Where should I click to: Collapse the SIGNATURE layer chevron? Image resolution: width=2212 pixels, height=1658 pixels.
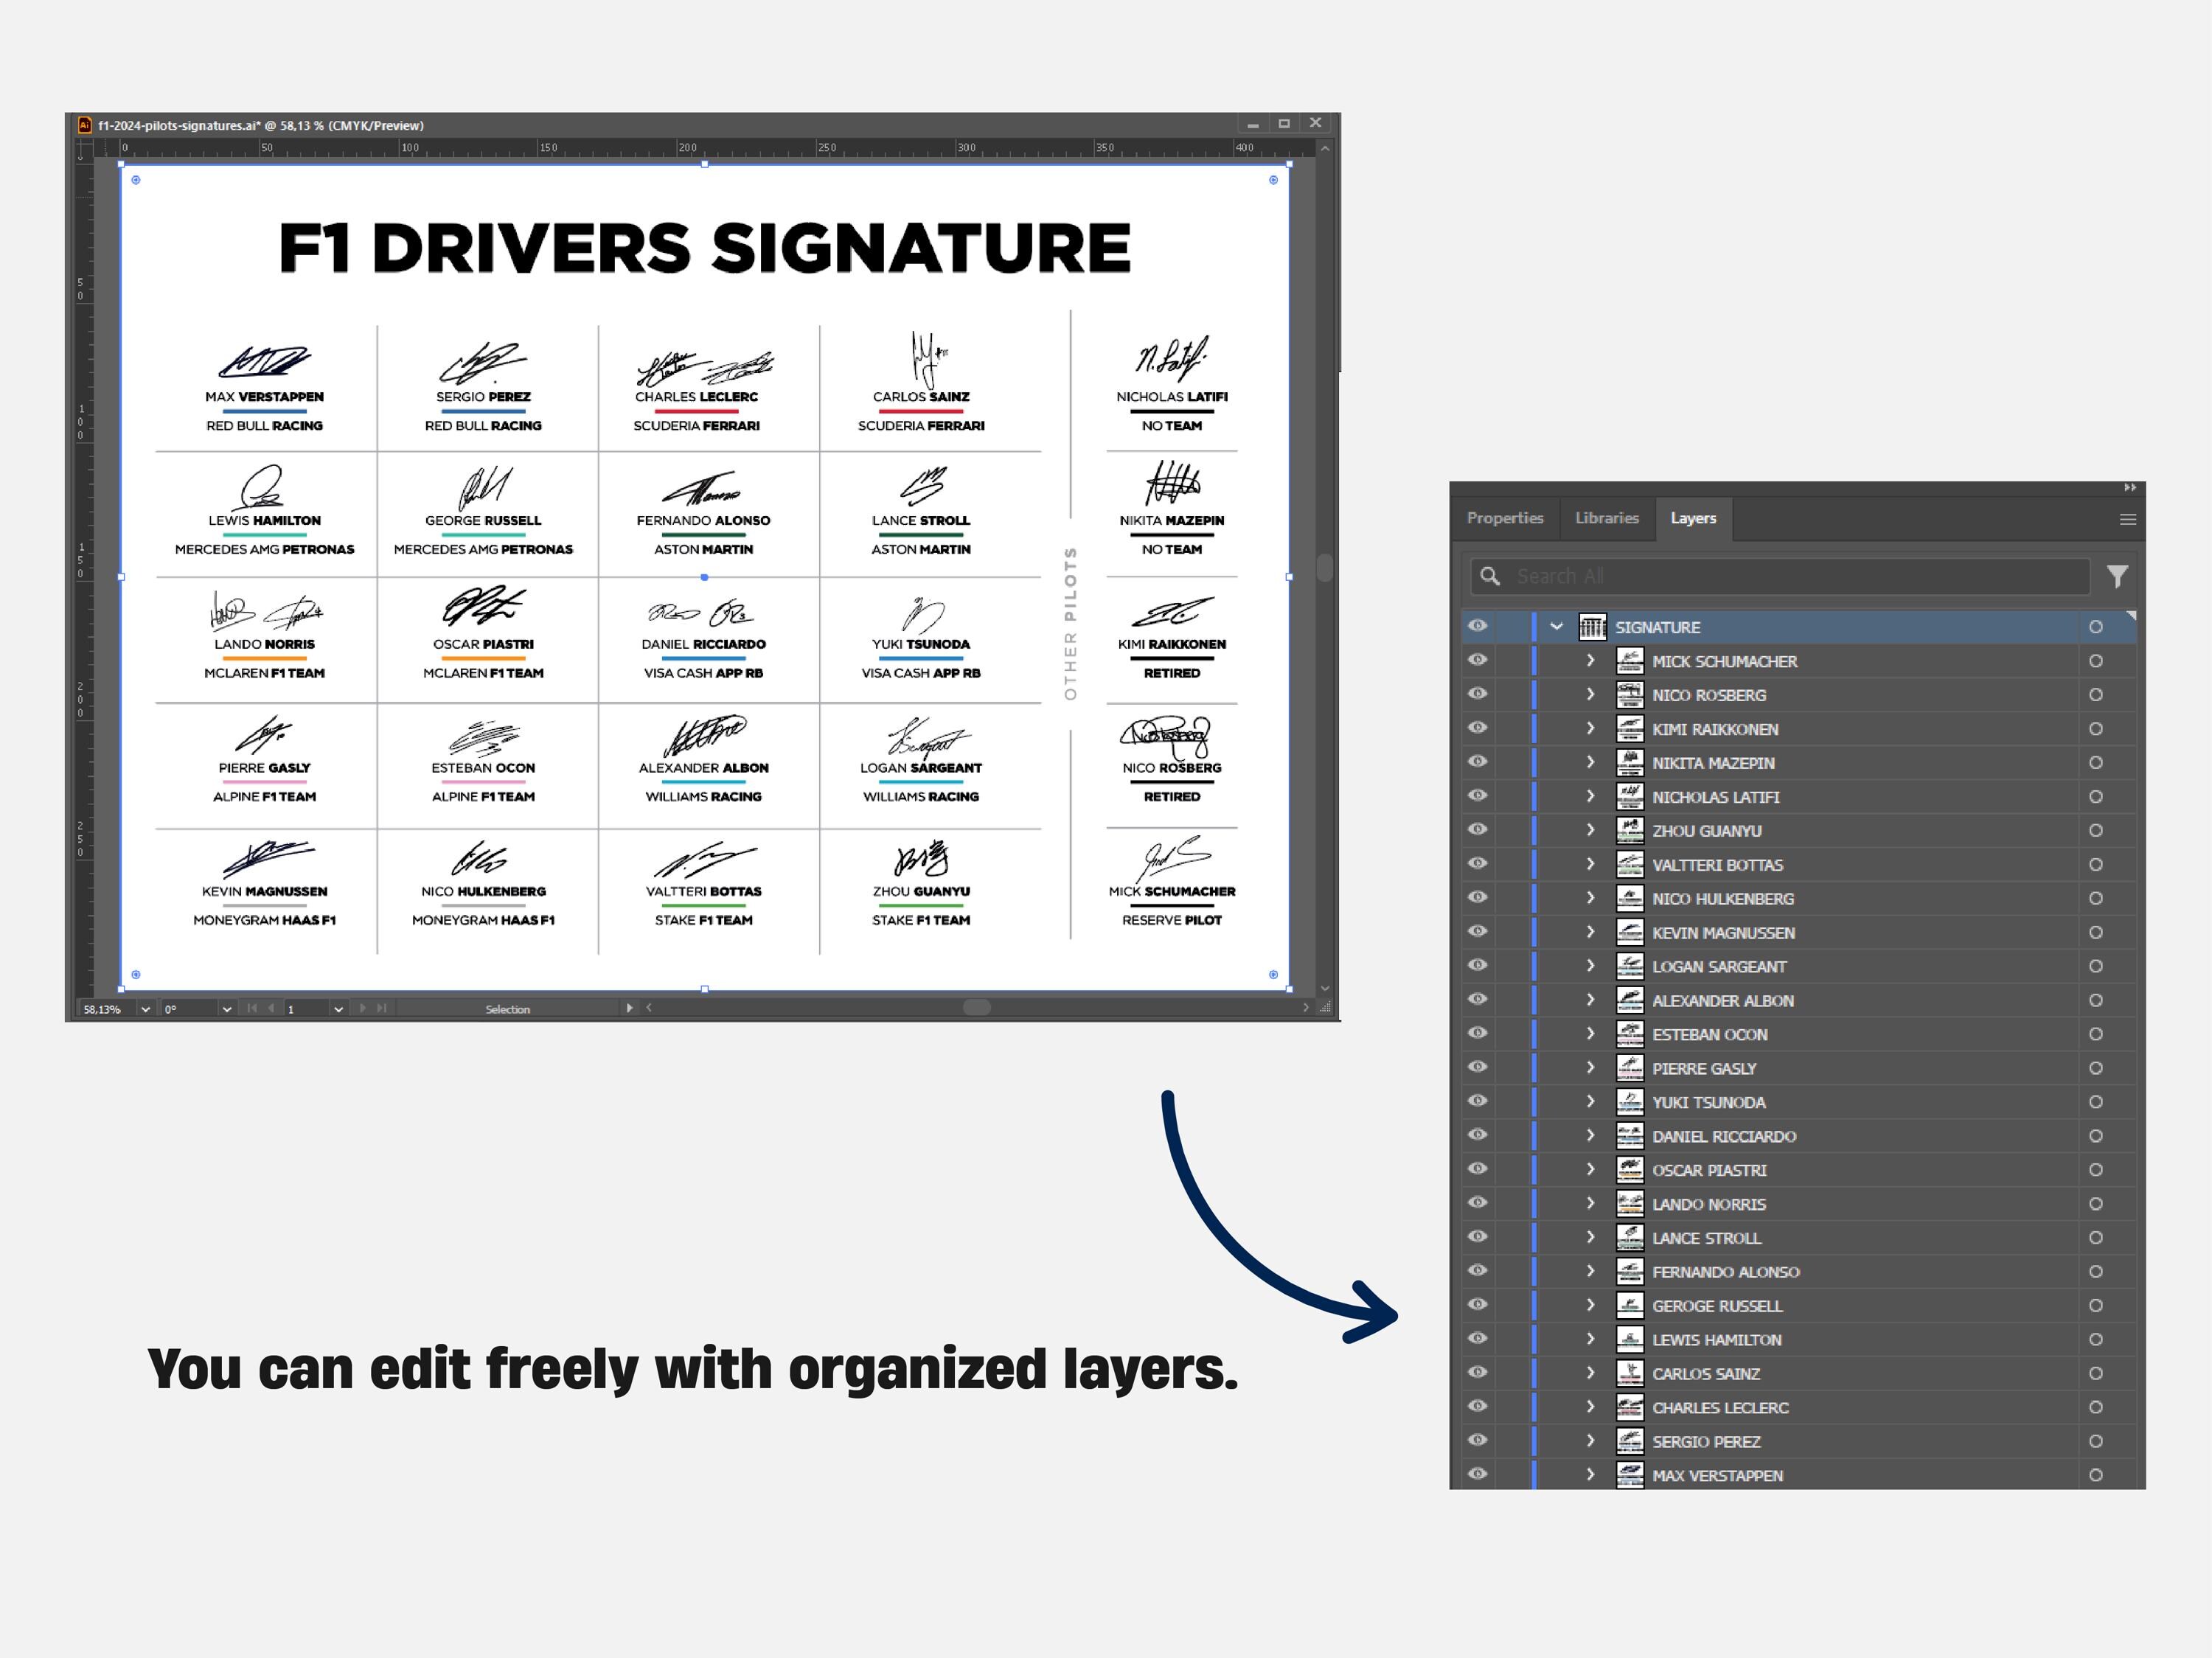[x=1555, y=627]
